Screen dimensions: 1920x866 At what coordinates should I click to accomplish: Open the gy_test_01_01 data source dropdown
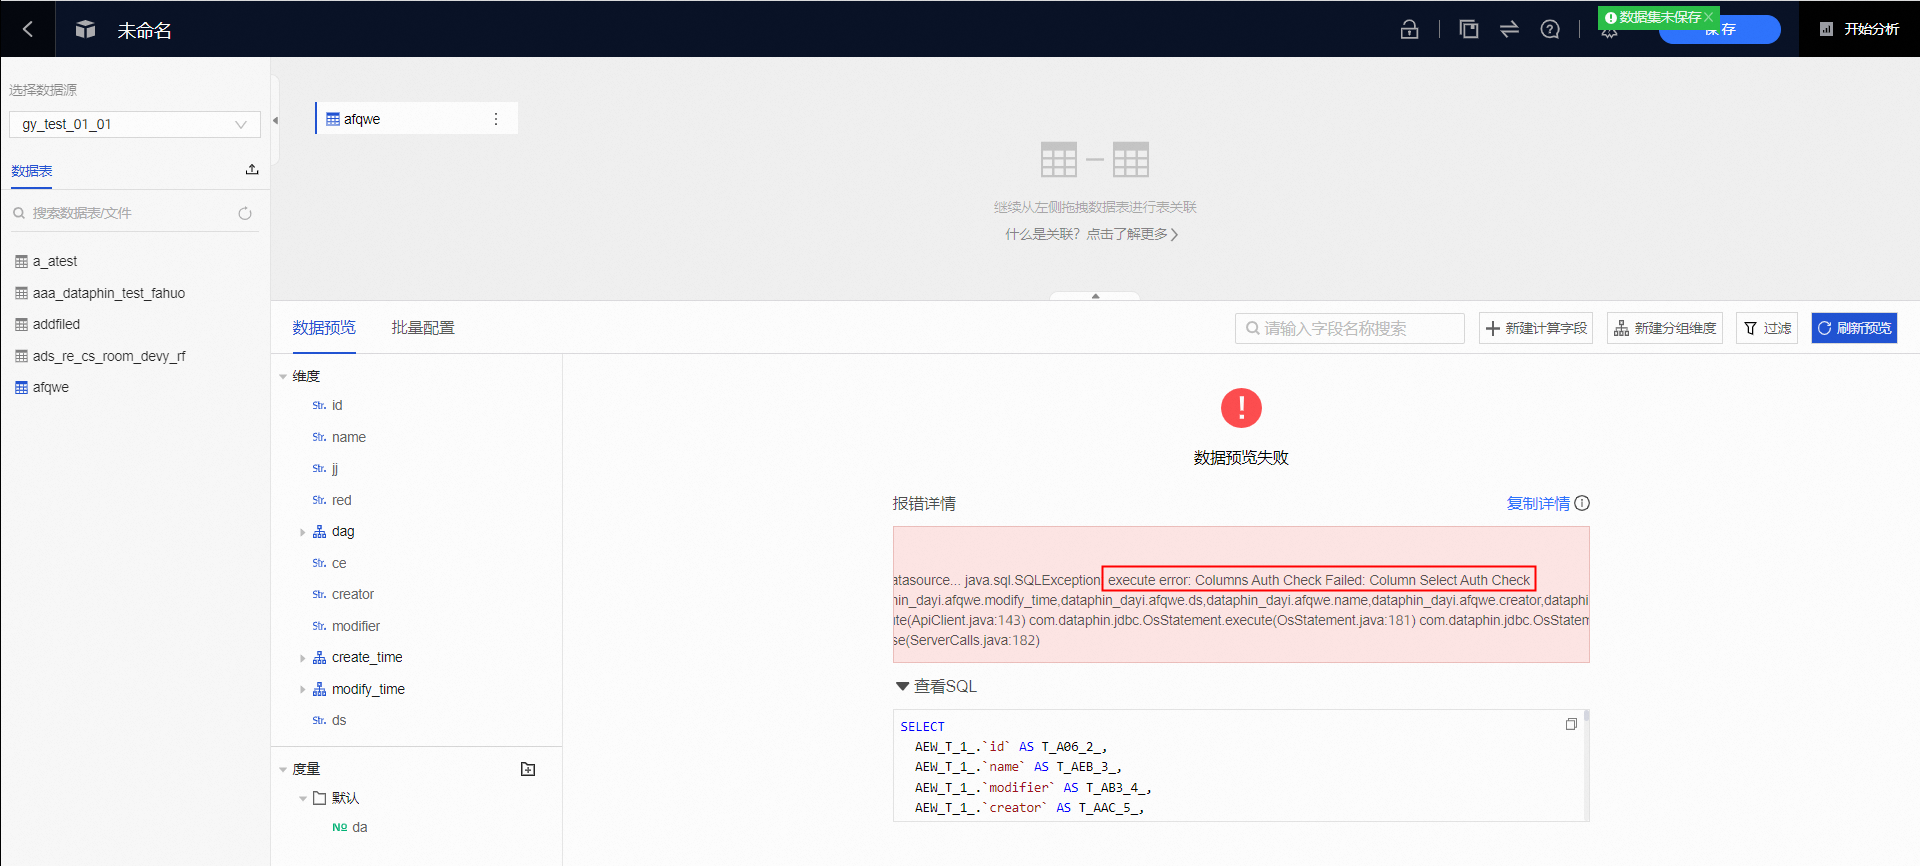(x=134, y=124)
